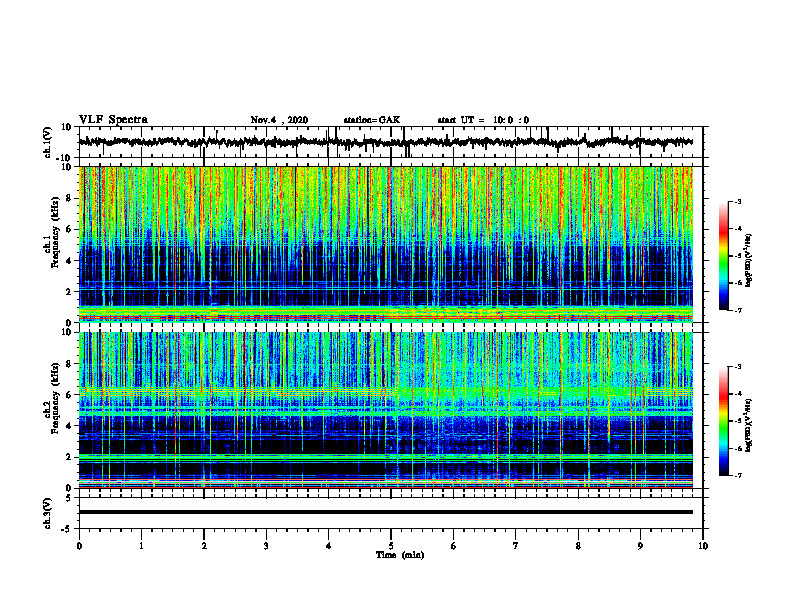The height and width of the screenshot is (612, 792).
Task: Click time axis tick label "2"
Action: [x=204, y=546]
